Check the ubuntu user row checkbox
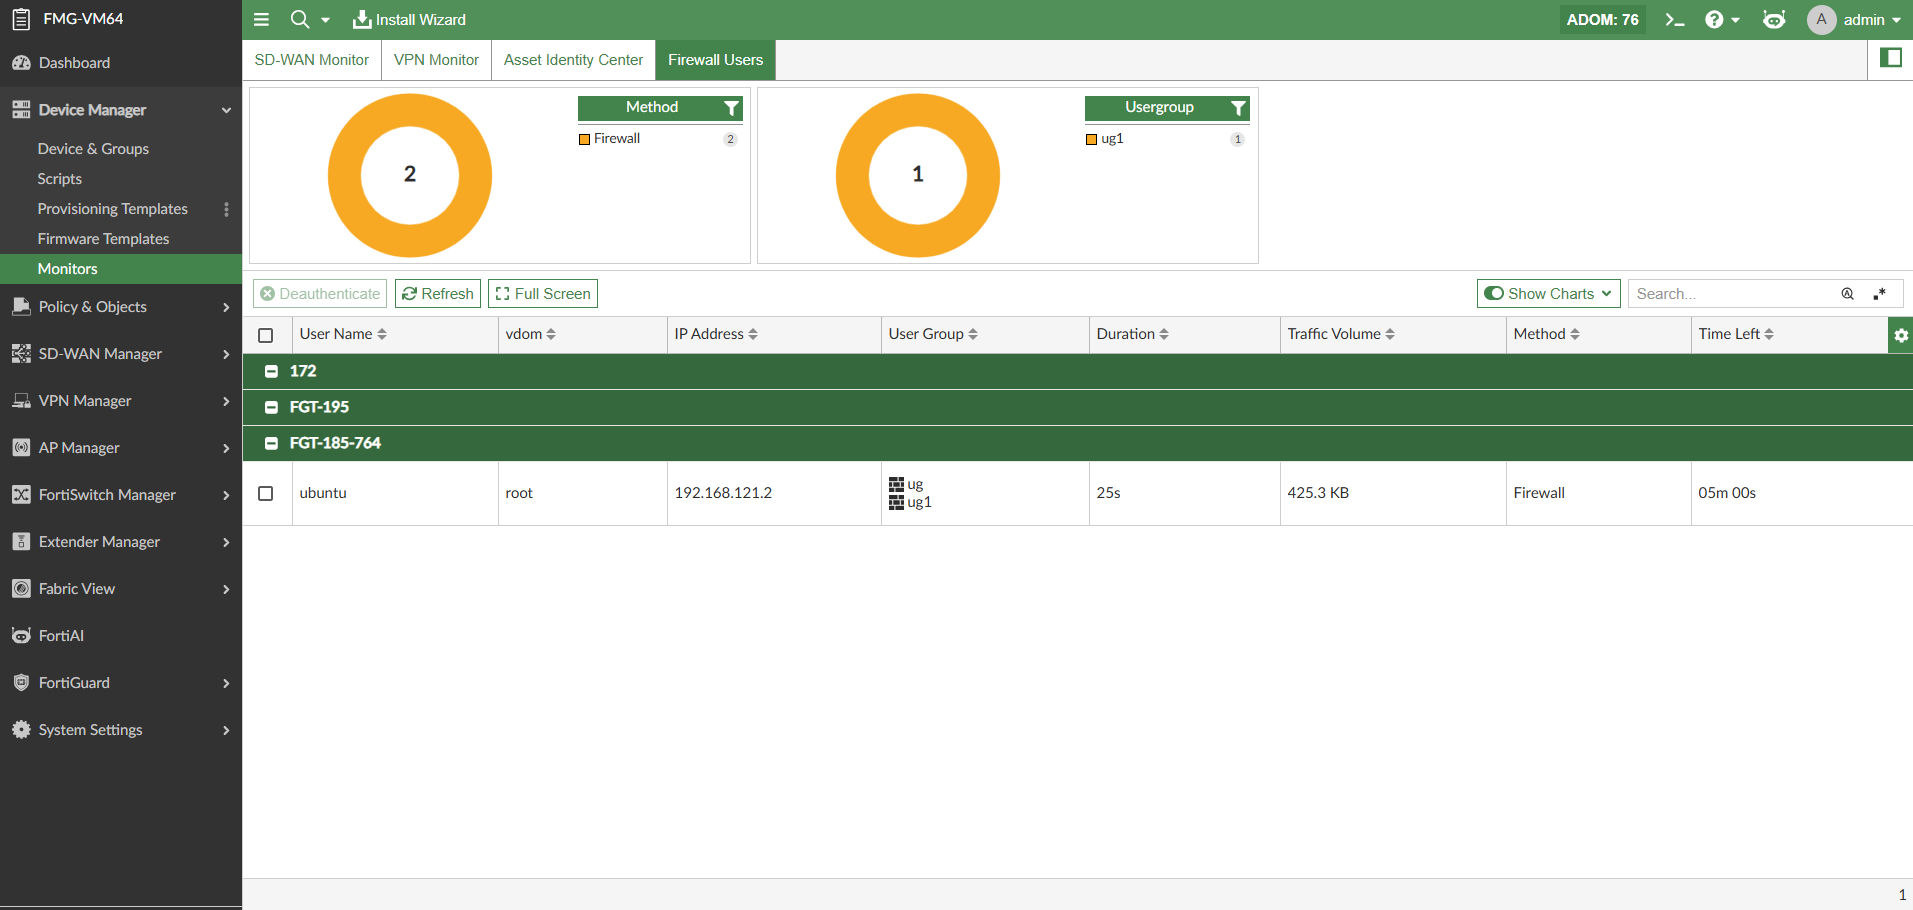This screenshot has width=1913, height=910. click(266, 493)
